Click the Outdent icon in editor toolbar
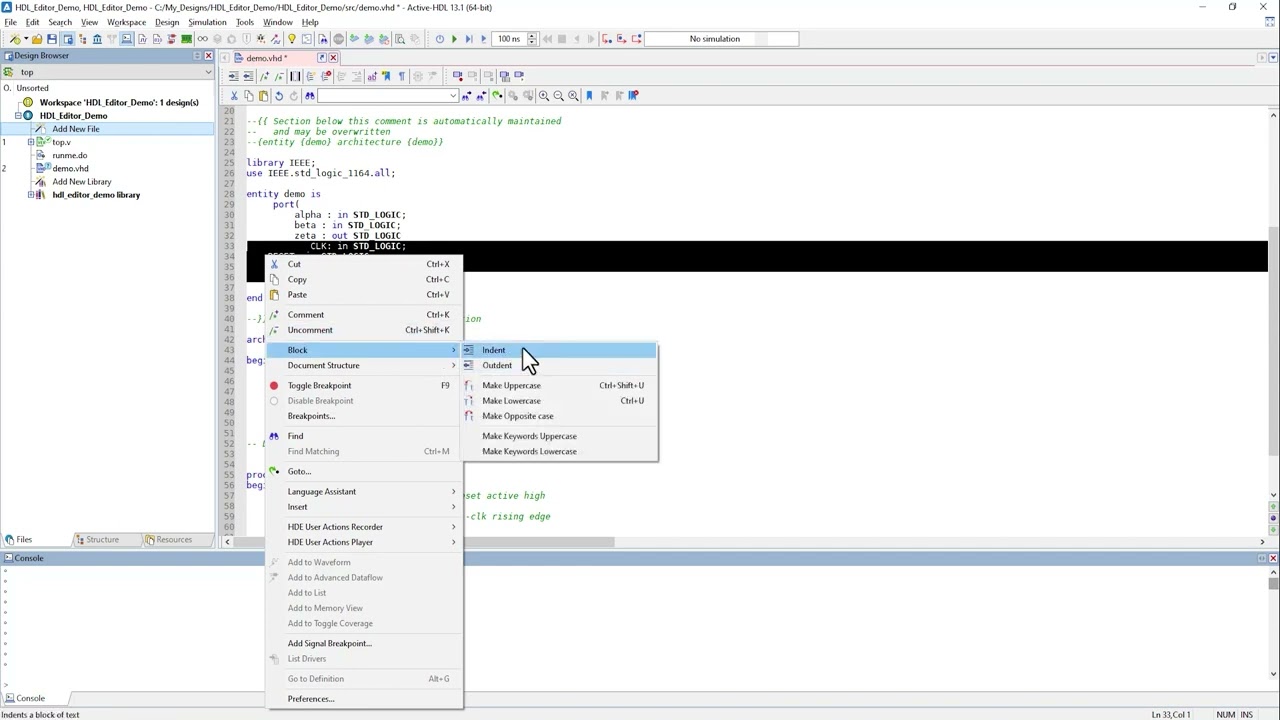The height and width of the screenshot is (720, 1280). click(x=248, y=76)
